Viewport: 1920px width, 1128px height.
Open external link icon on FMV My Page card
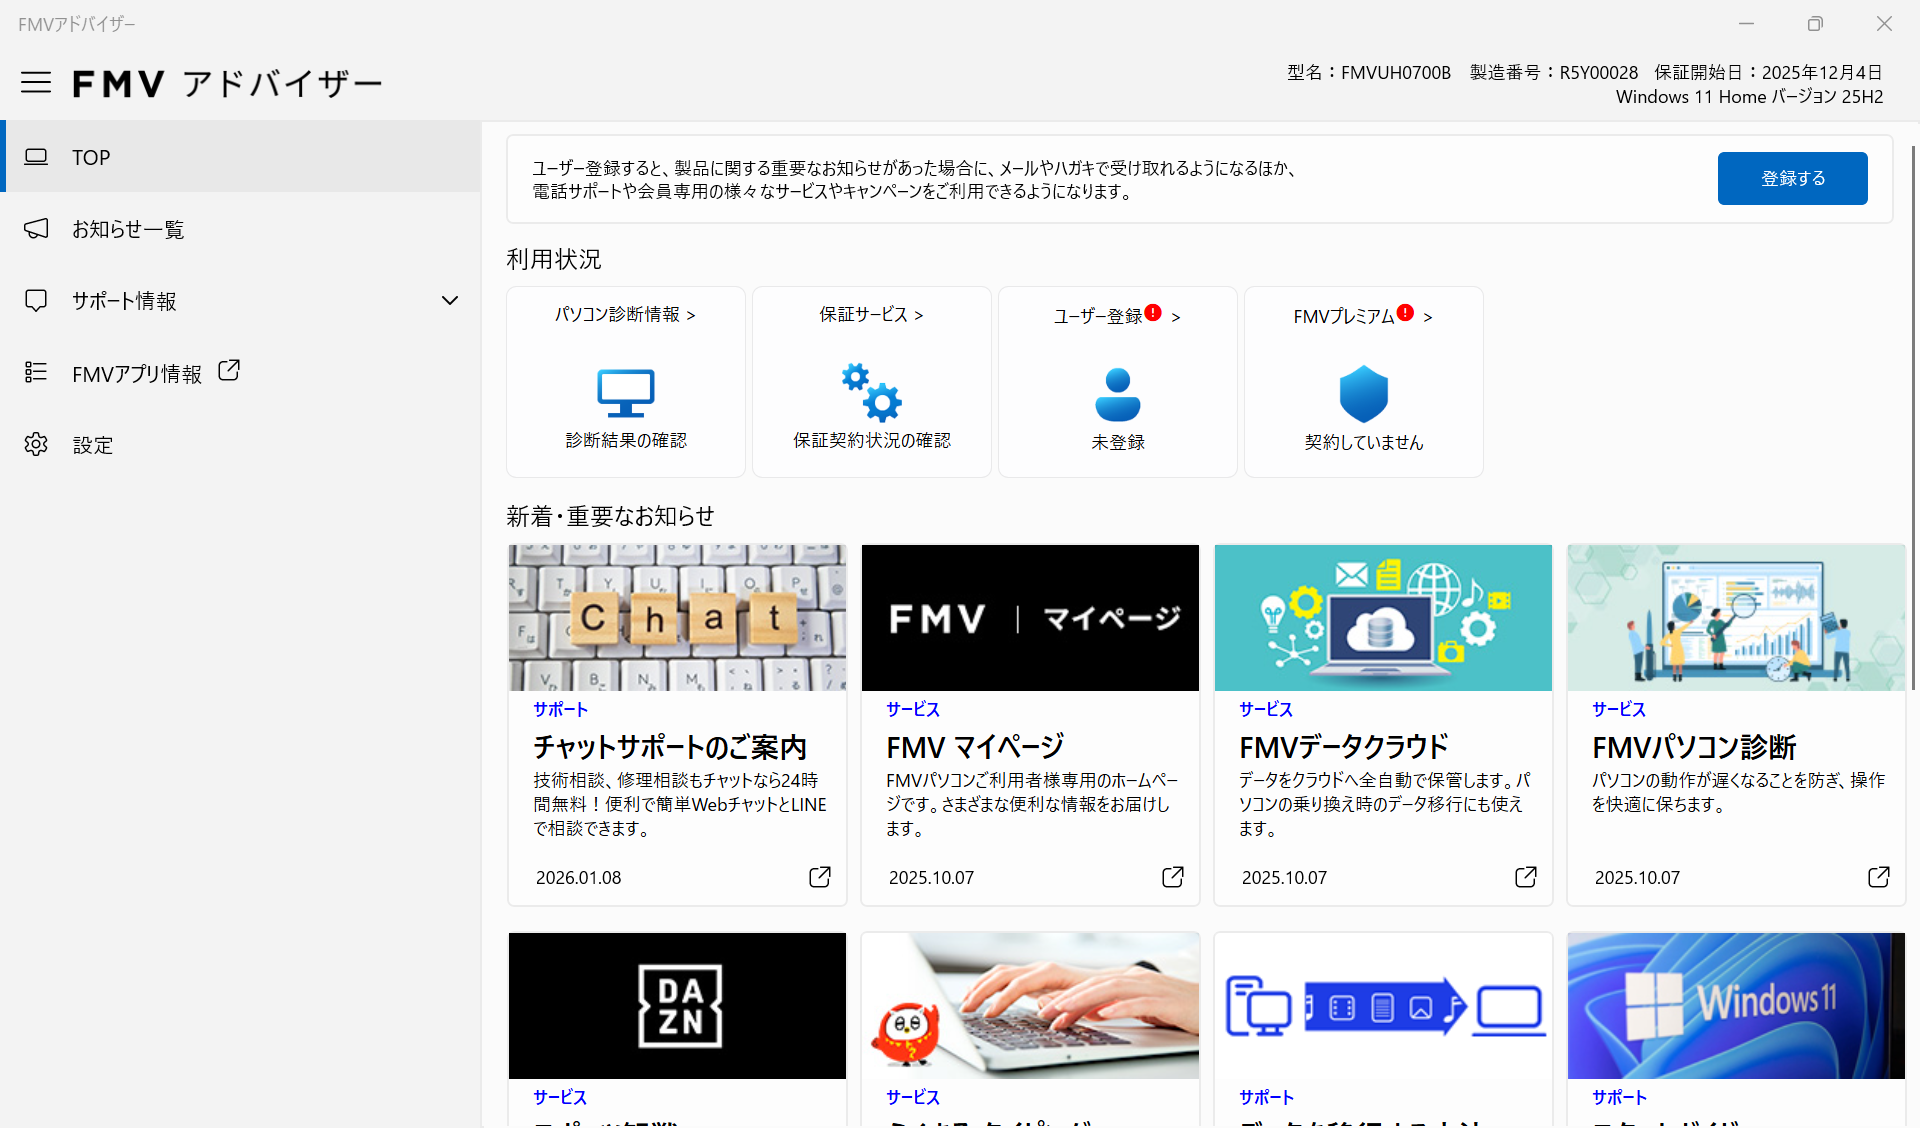pos(1172,877)
